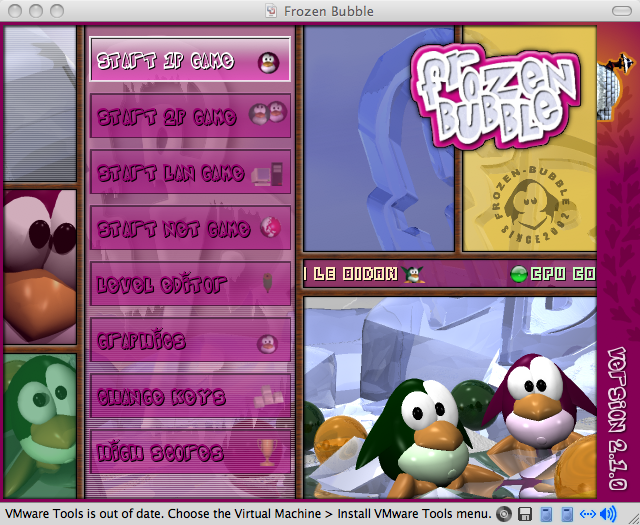Screen dimensions: 640x525
Task: Click the single penguin icon on 1P Game
Action: (269, 63)
